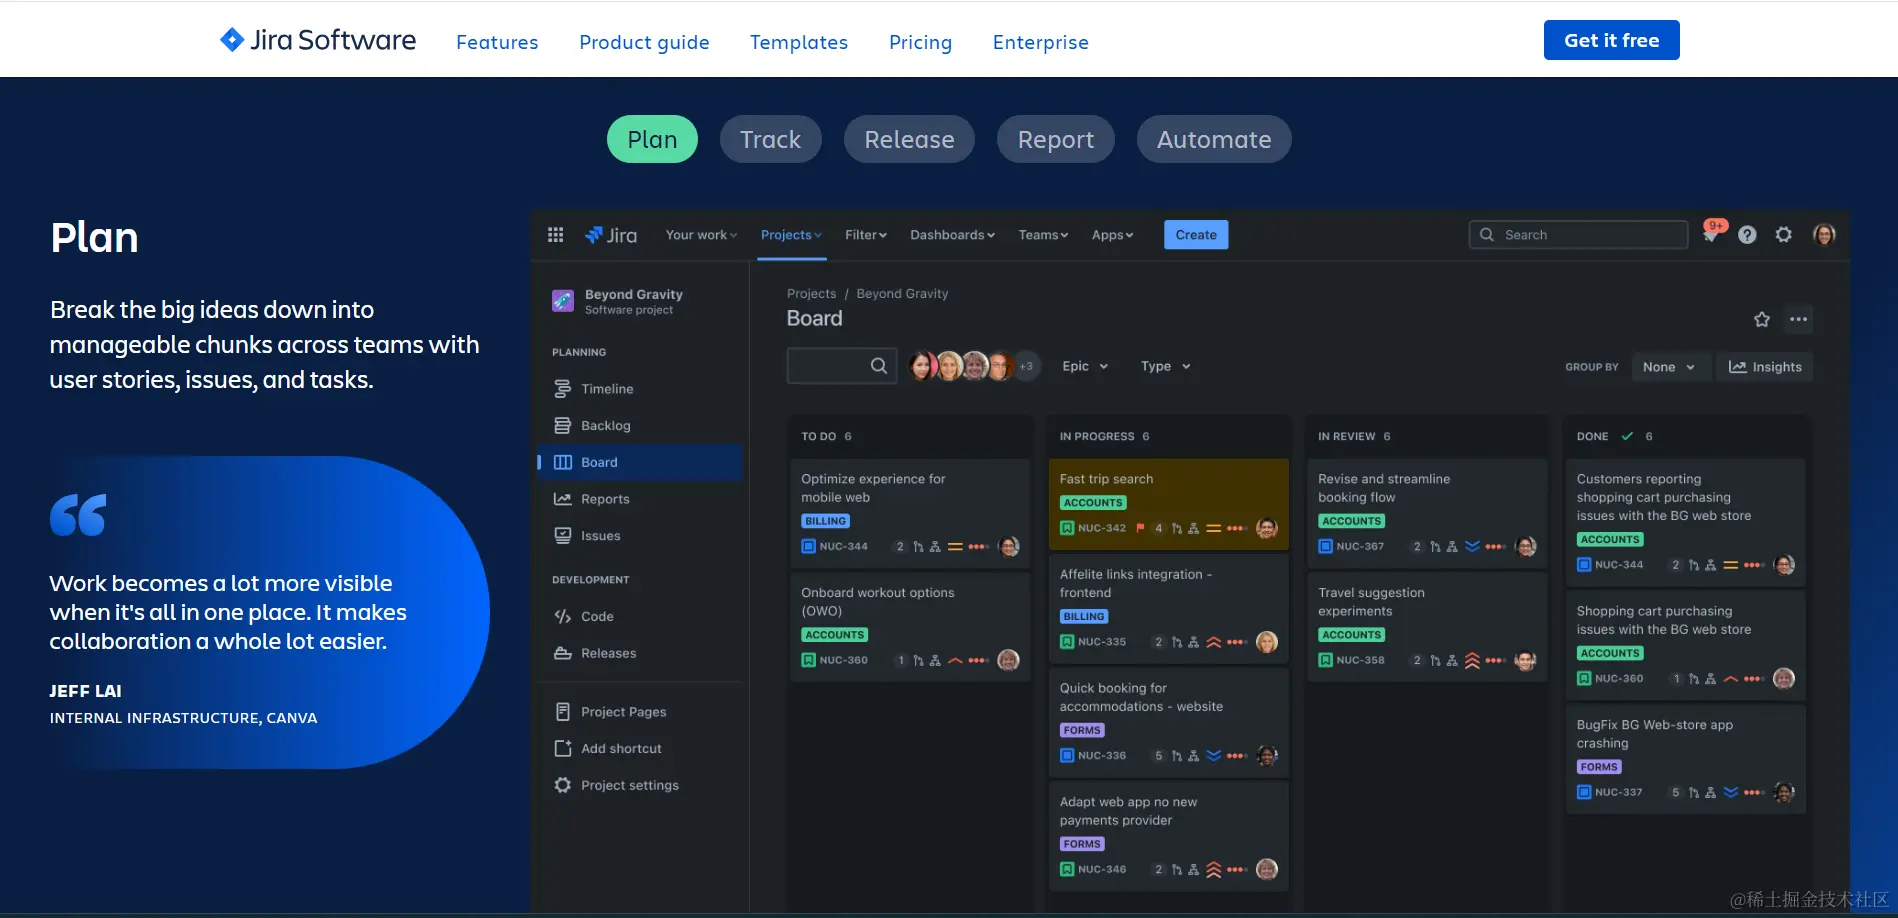Open the Type filter dropdown
This screenshot has width=1898, height=918.
1165,366
